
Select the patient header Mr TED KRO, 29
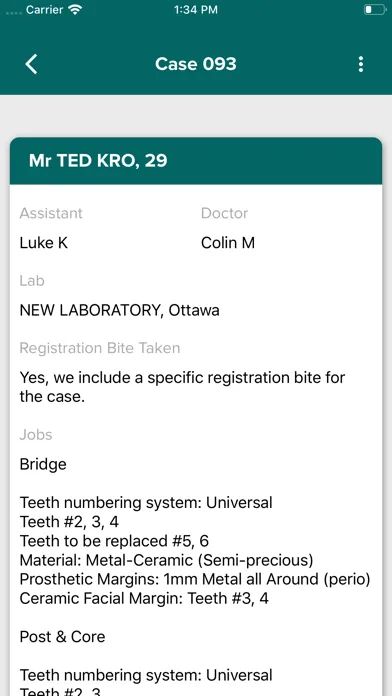coord(98,161)
